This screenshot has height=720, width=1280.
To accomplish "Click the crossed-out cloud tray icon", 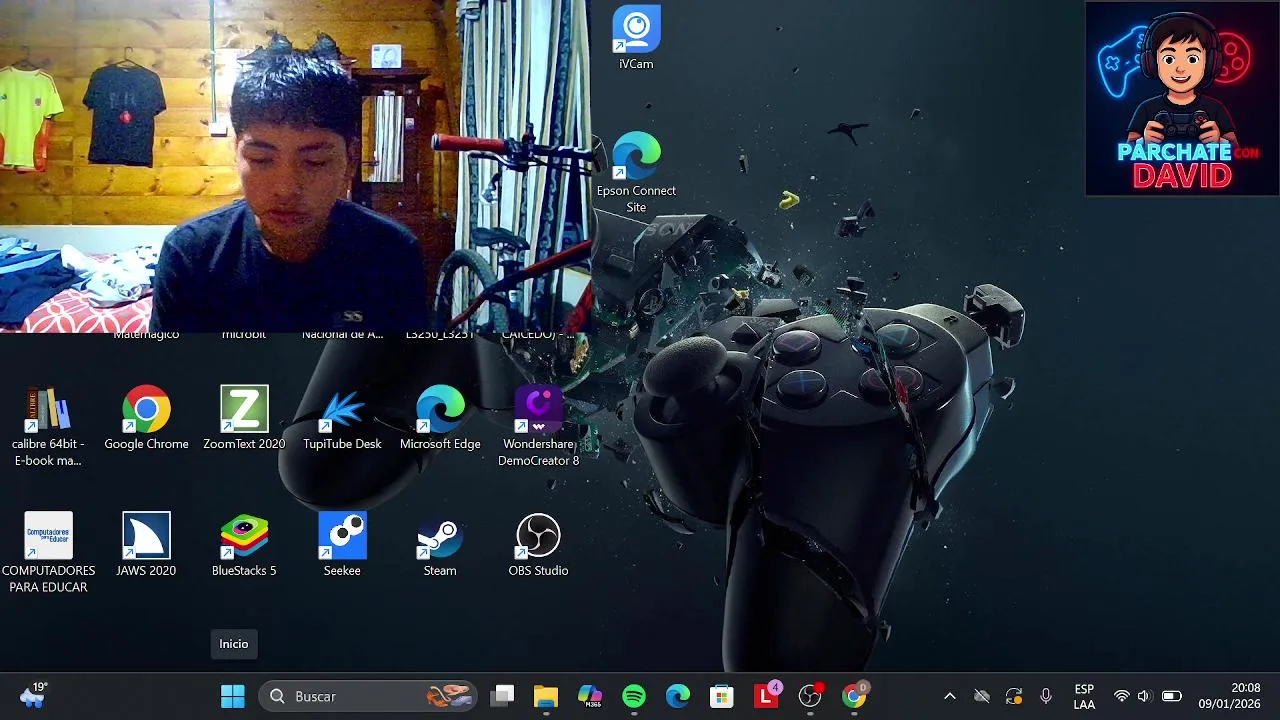I will [x=982, y=696].
